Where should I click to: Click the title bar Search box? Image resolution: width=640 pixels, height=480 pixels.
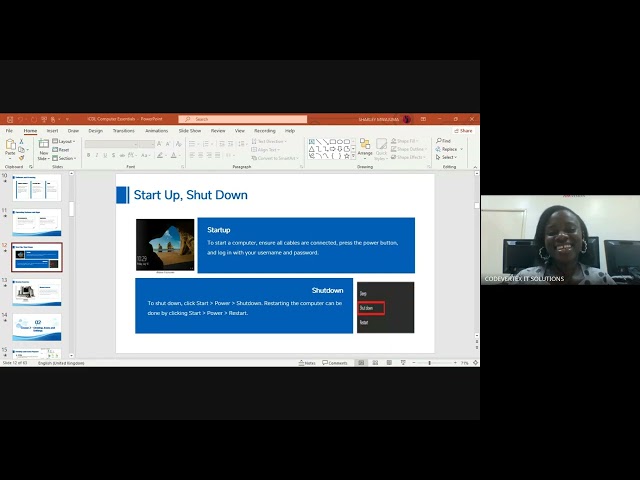click(242, 119)
